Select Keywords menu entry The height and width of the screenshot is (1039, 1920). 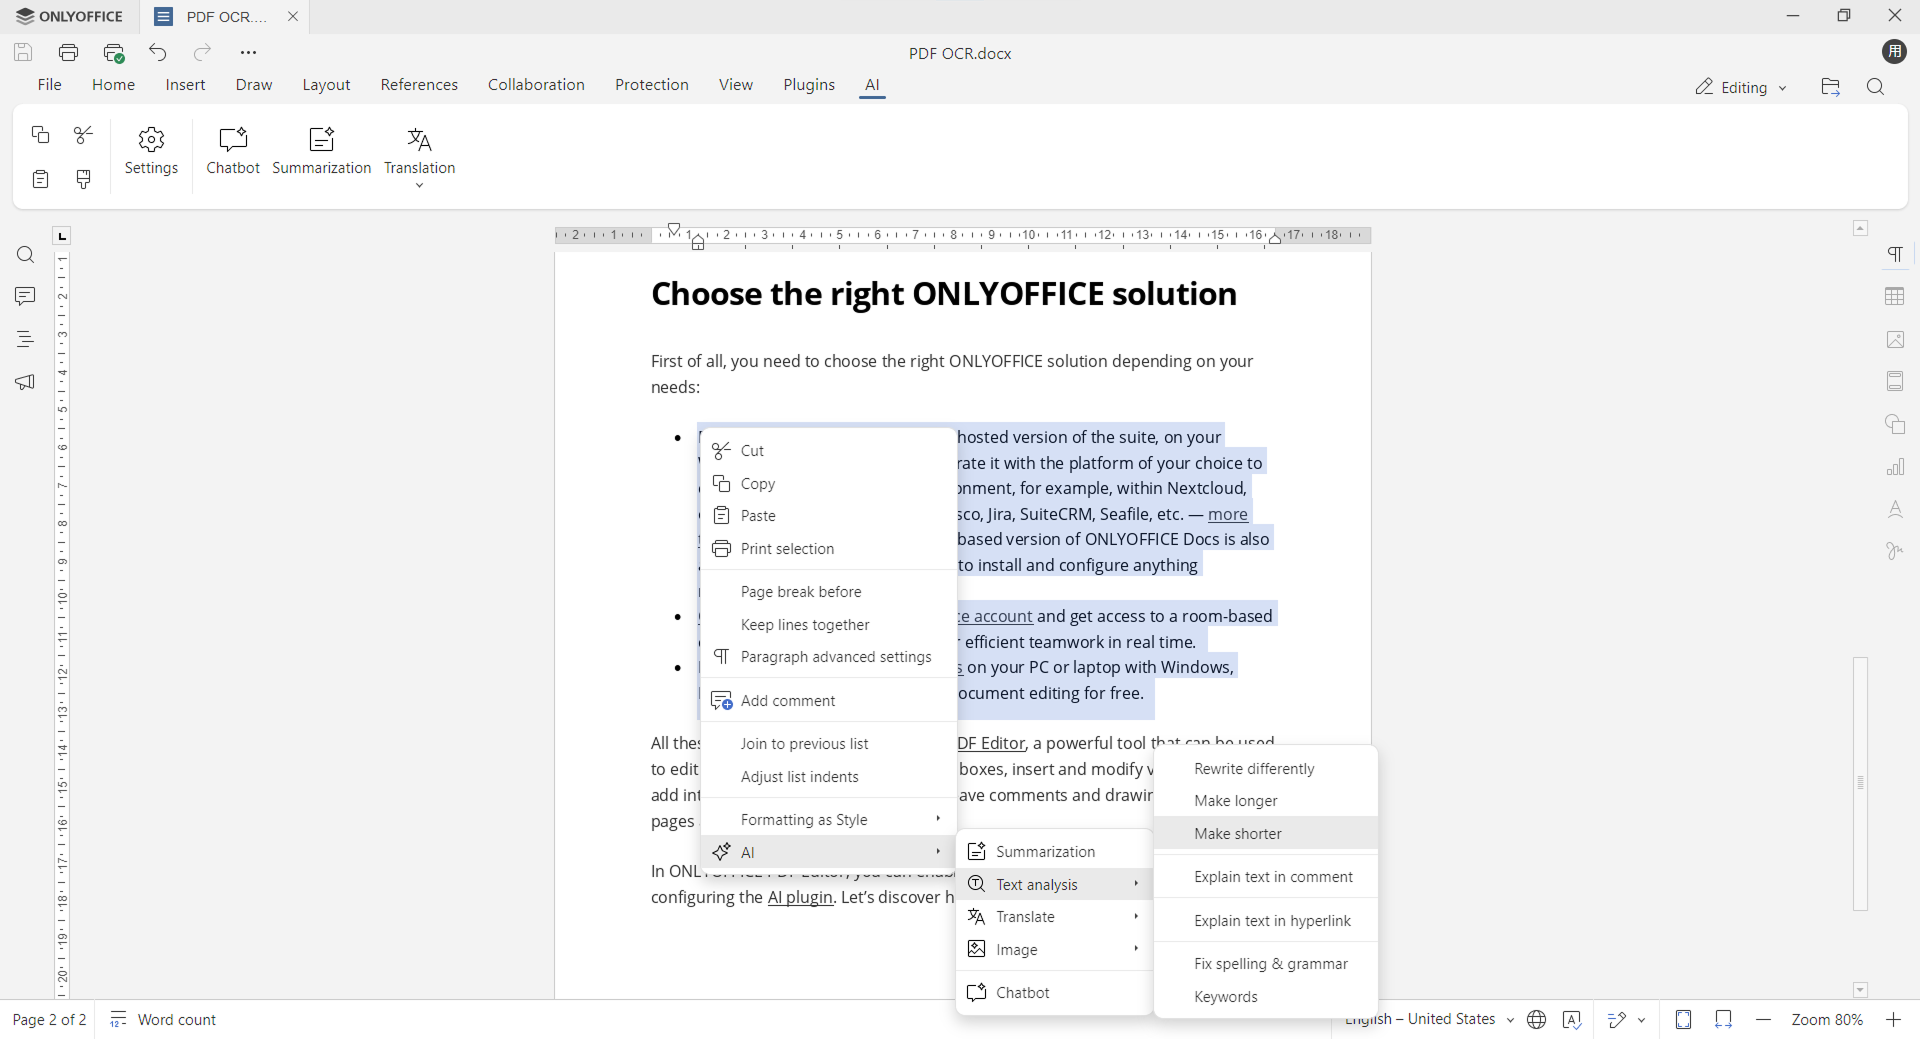[1266, 996]
